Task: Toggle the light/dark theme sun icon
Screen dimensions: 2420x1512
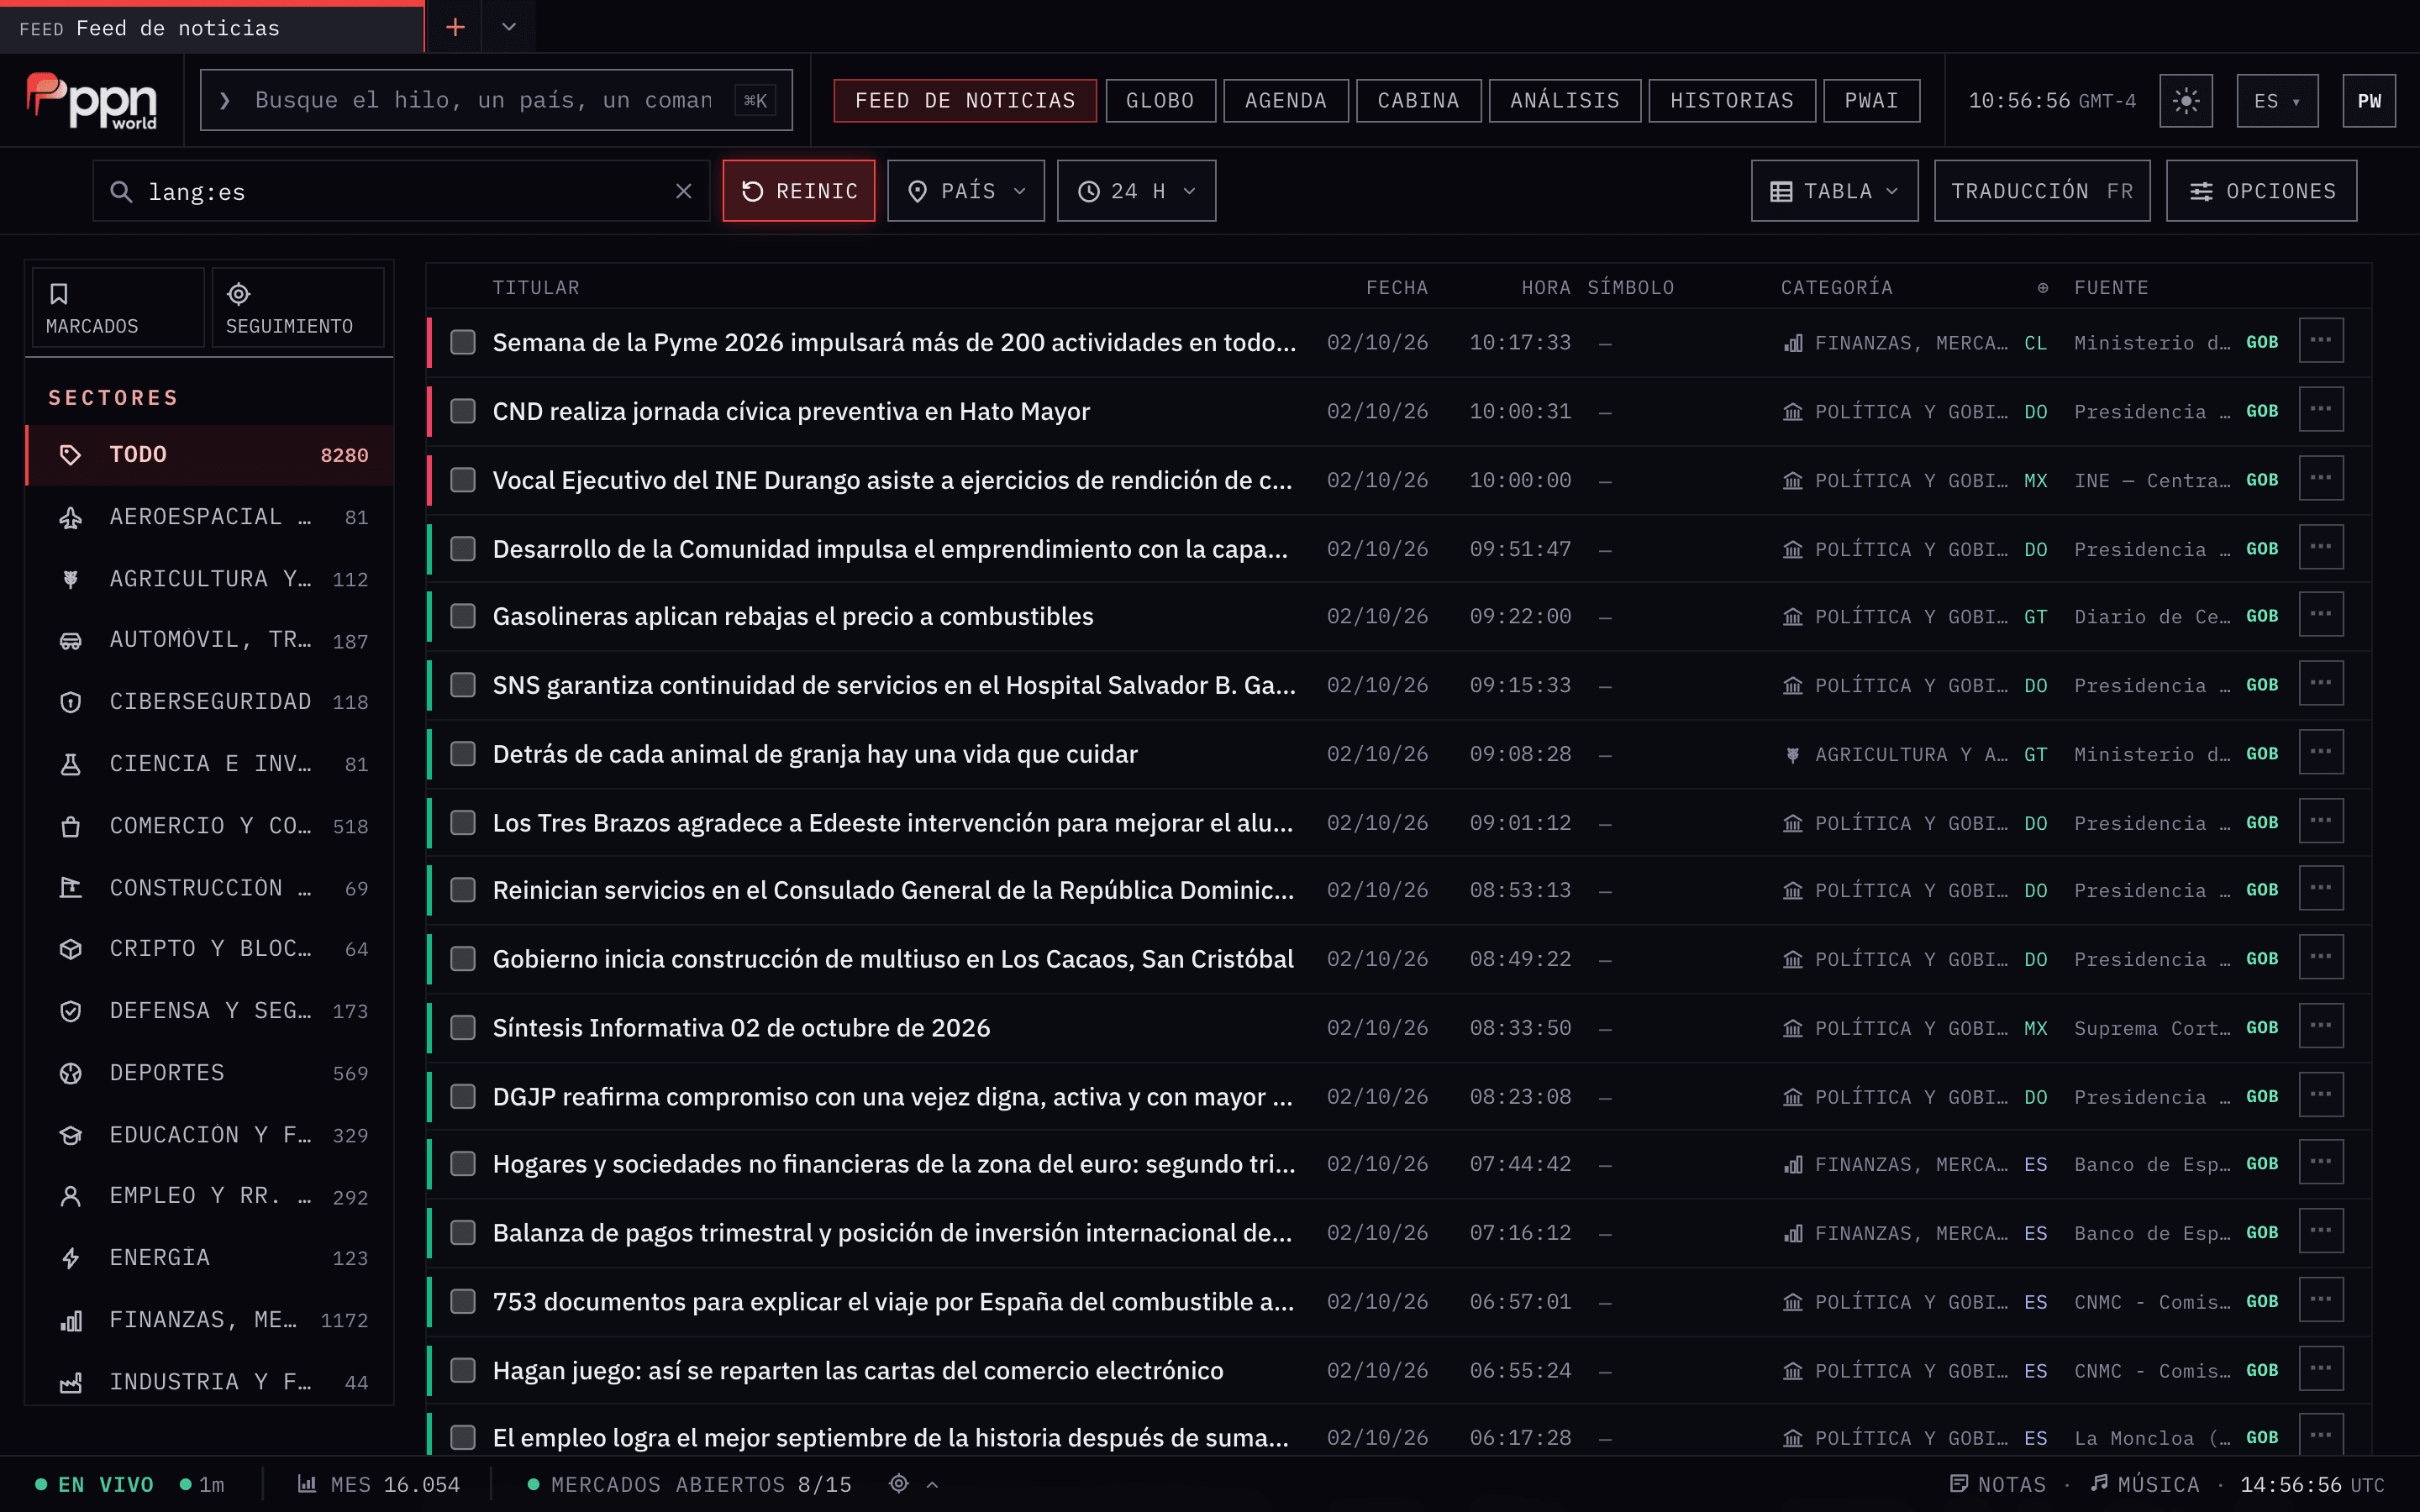Action: click(x=2185, y=101)
